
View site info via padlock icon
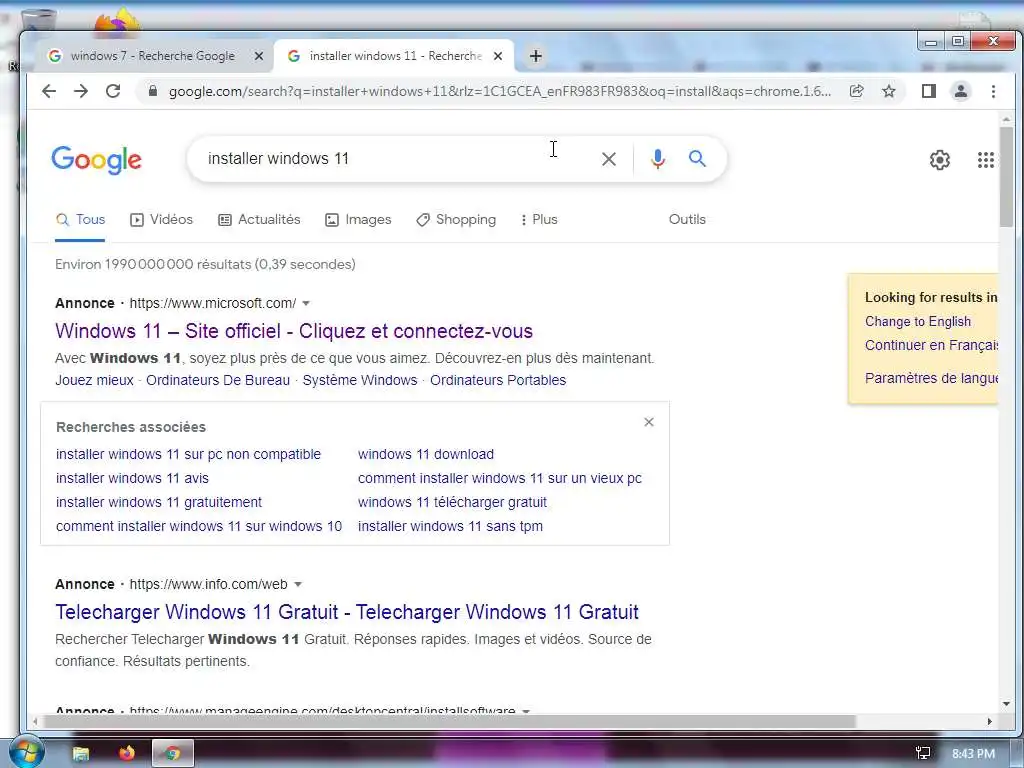tap(153, 91)
